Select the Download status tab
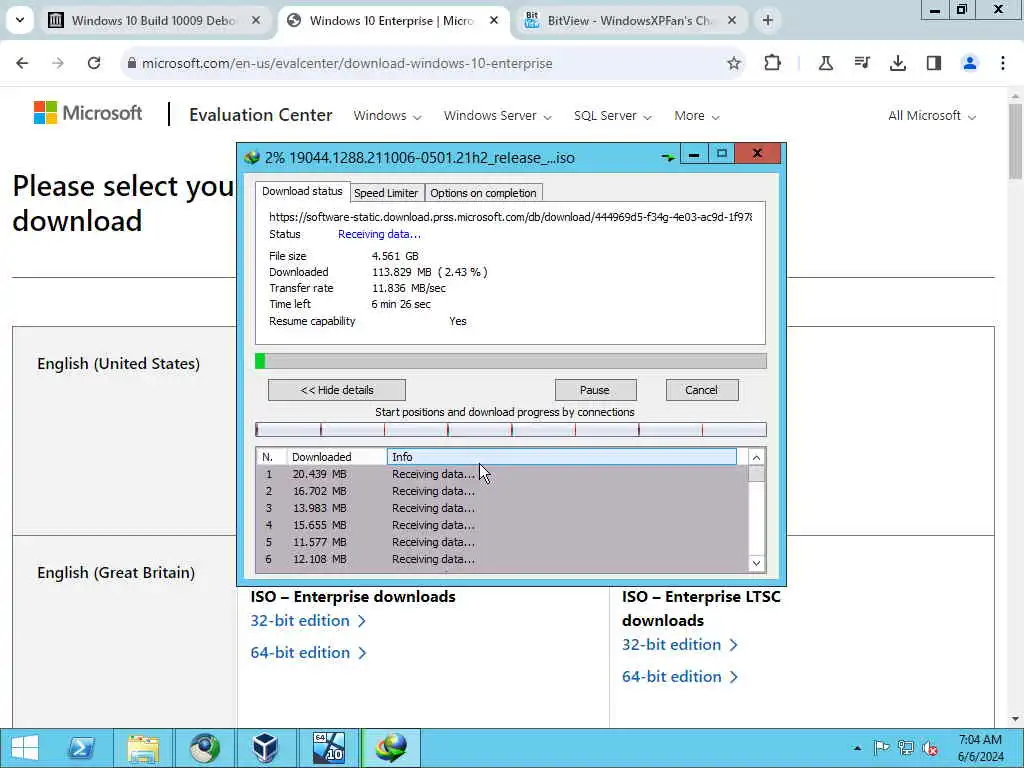The width and height of the screenshot is (1024, 768). 302,191
